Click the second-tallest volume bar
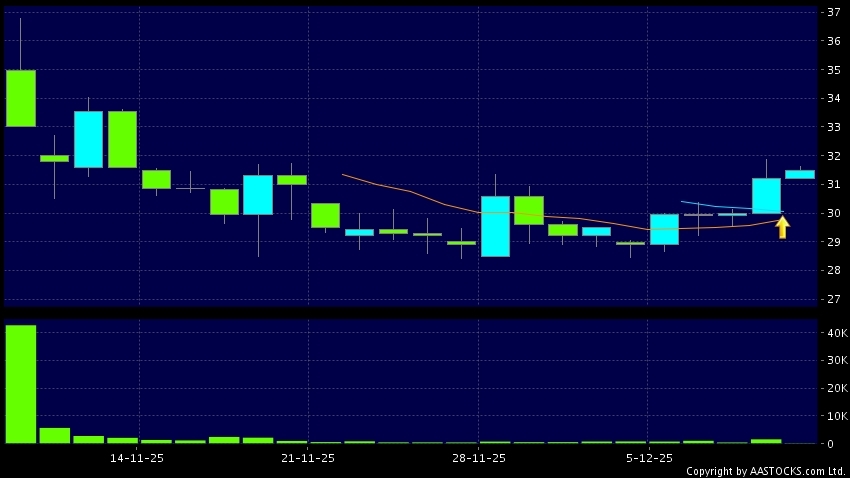 pyautogui.click(x=55, y=435)
